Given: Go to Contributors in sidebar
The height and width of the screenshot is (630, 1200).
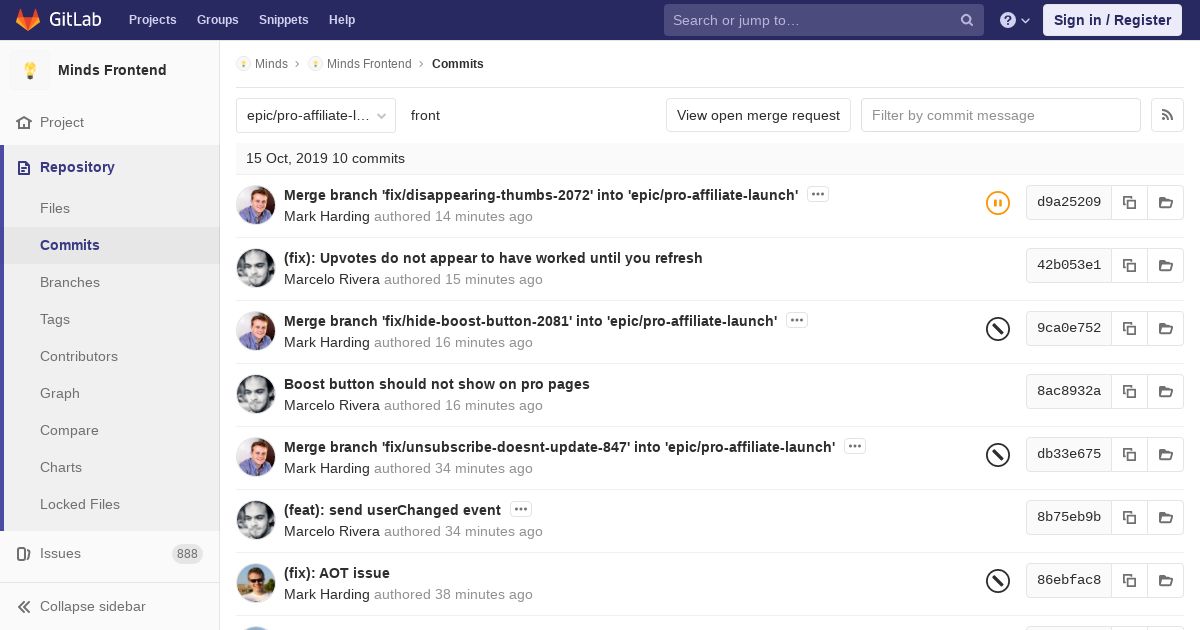Looking at the screenshot, I should coord(79,356).
